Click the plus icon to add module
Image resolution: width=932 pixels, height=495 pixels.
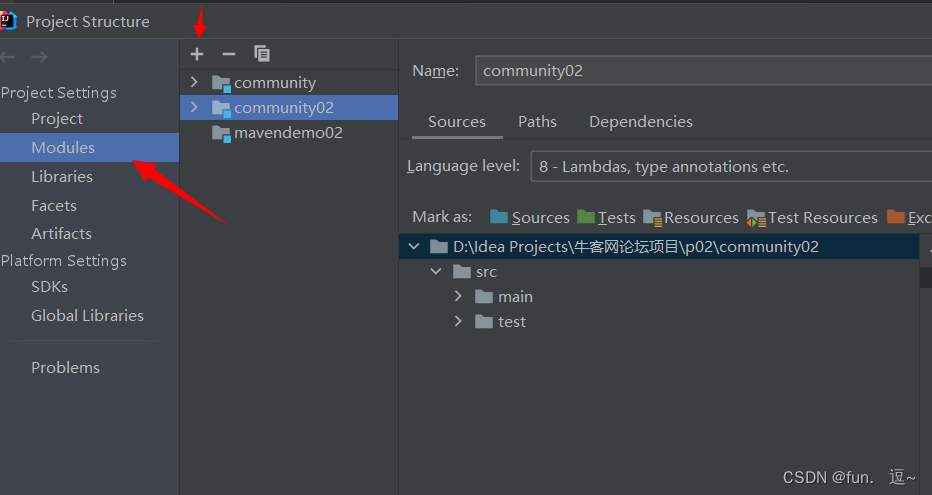pos(197,54)
